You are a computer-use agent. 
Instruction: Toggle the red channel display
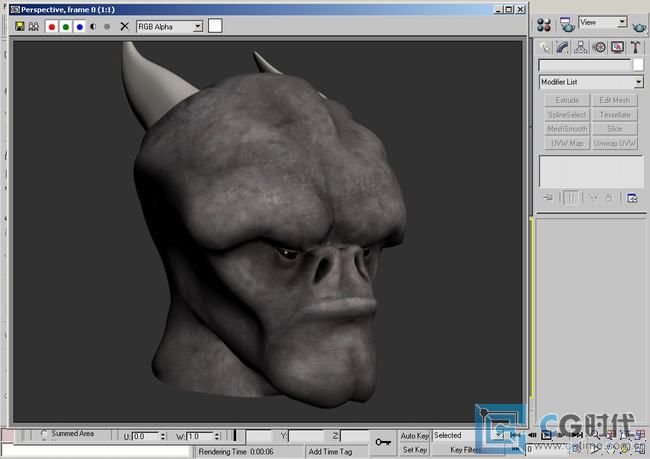pos(52,27)
